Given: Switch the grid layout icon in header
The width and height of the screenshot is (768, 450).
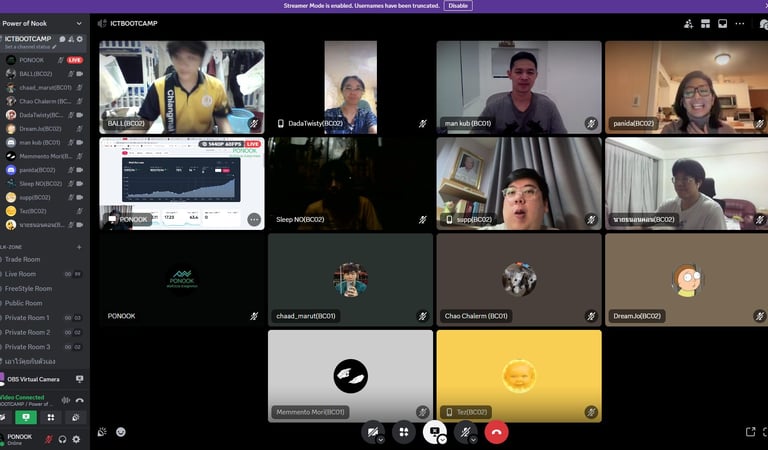Looking at the screenshot, I should (705, 24).
